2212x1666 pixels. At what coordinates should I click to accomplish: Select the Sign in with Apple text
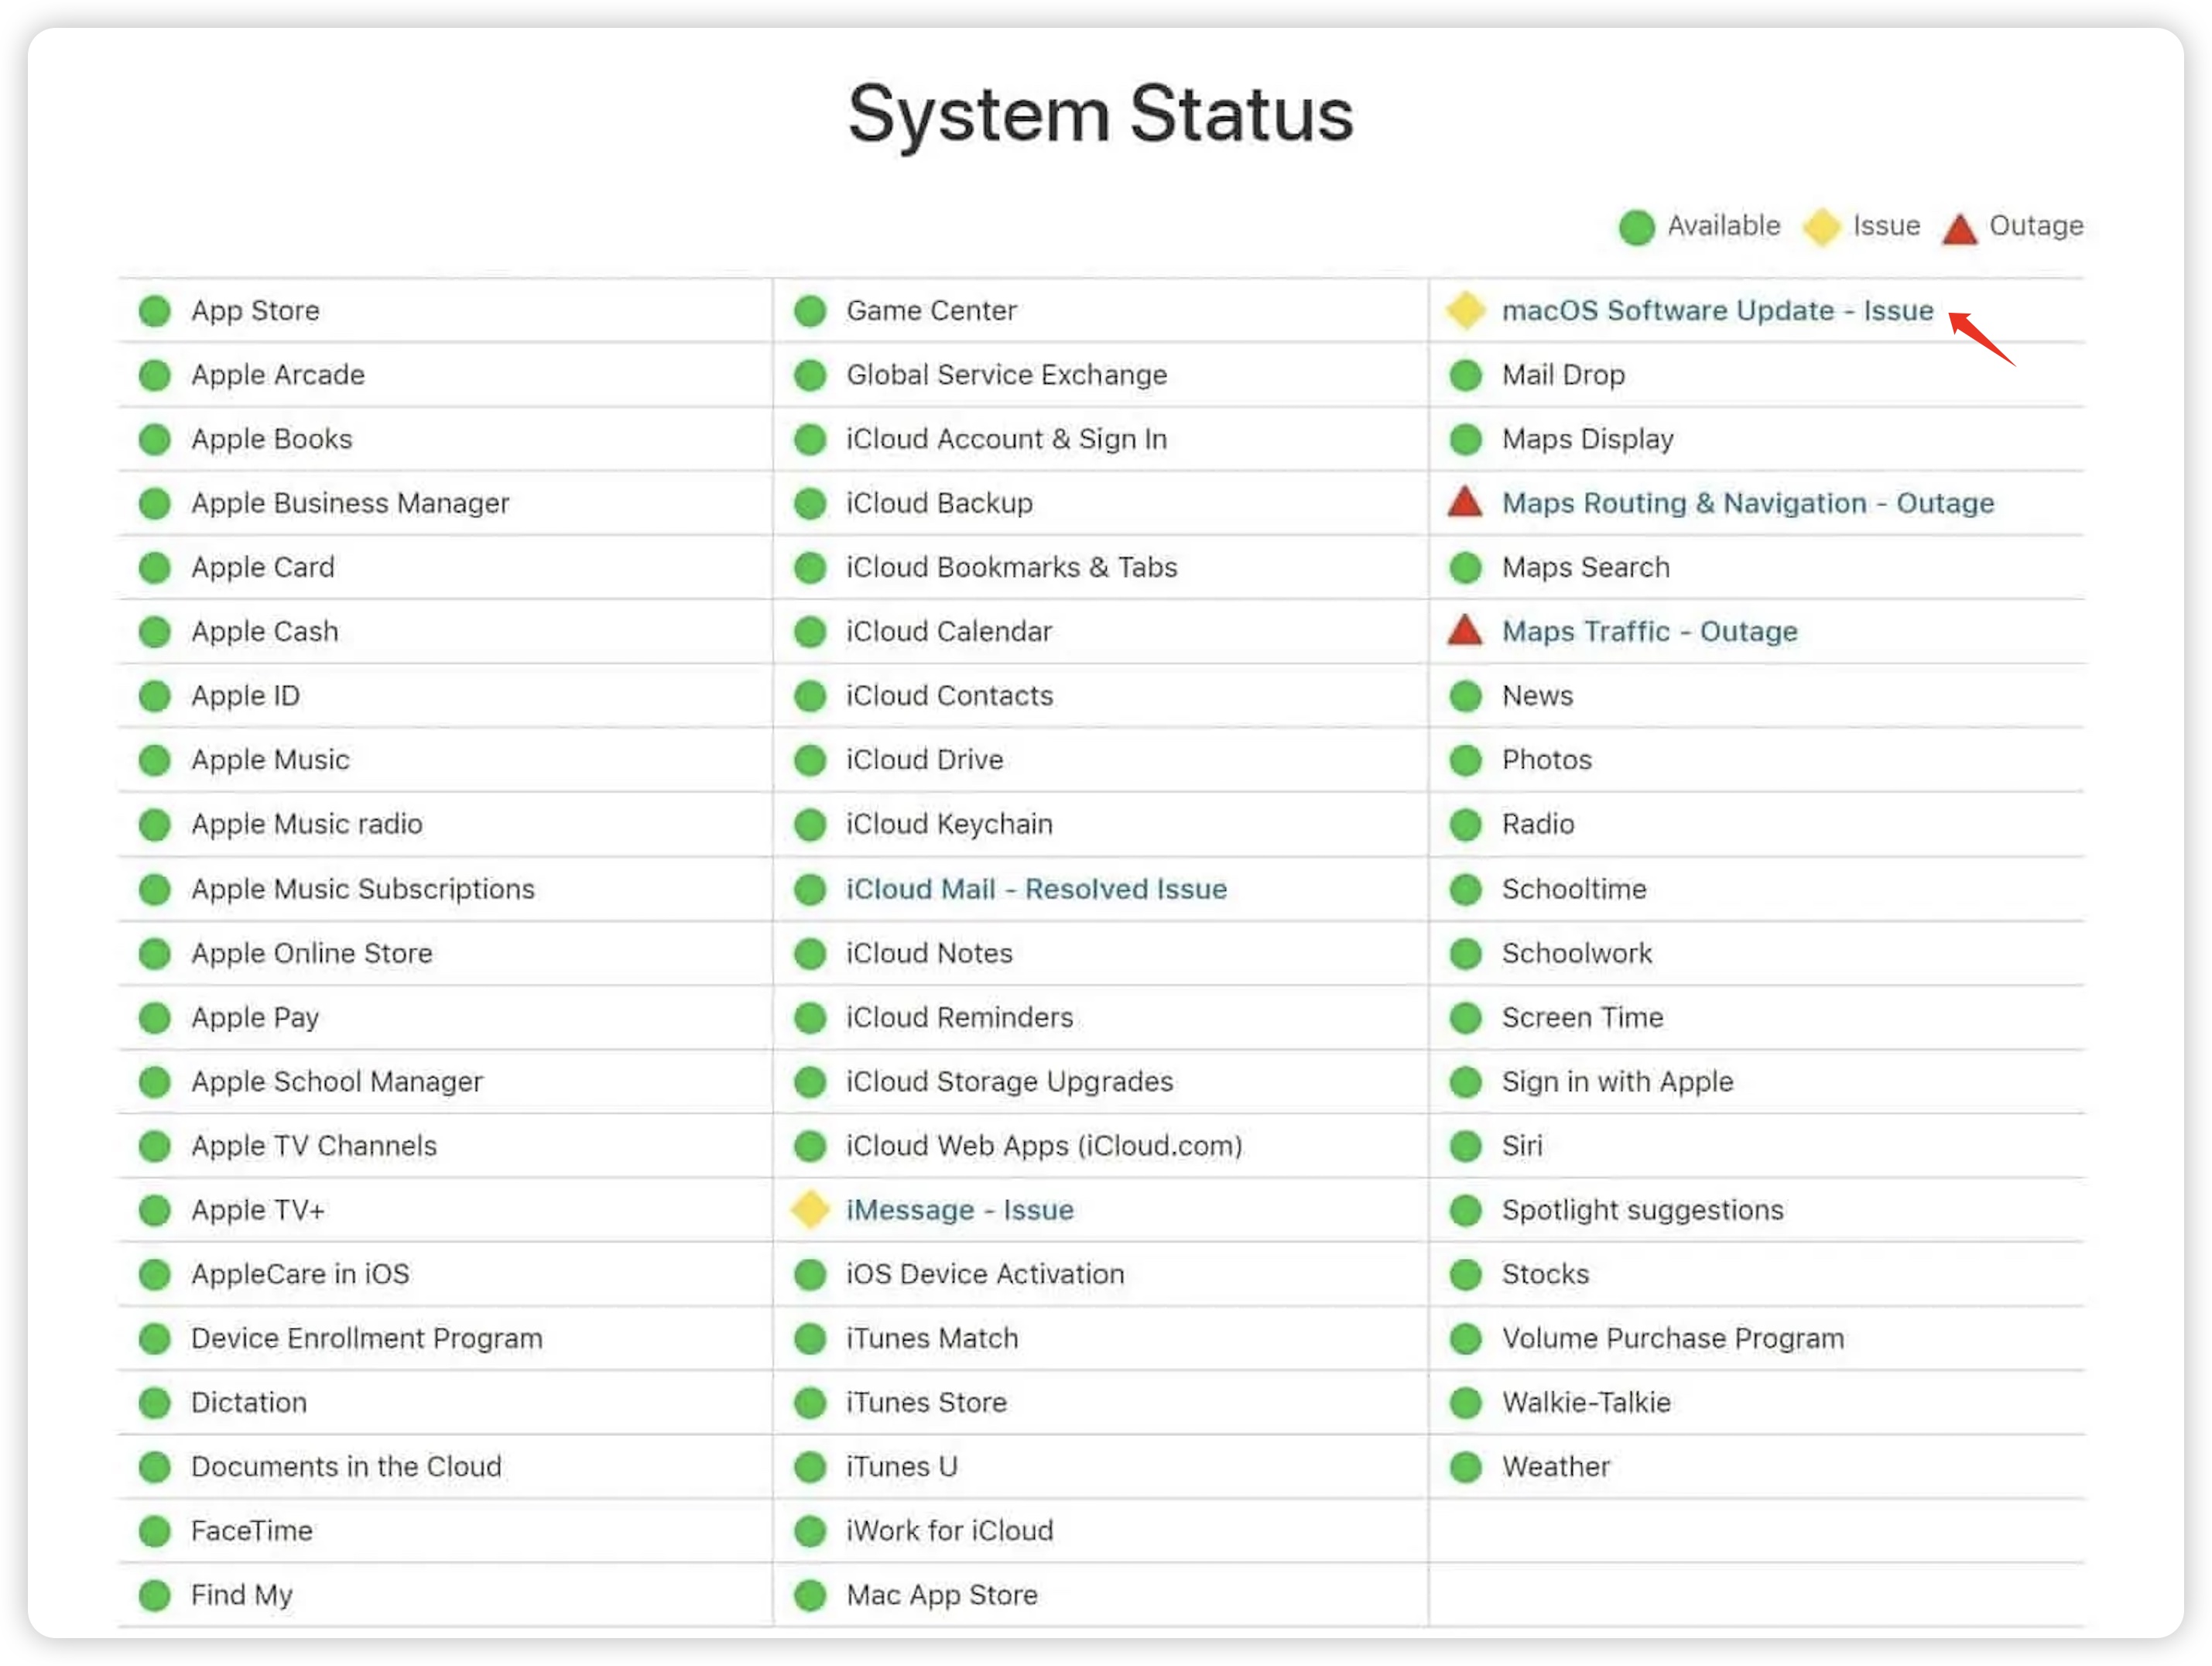tap(1617, 1082)
